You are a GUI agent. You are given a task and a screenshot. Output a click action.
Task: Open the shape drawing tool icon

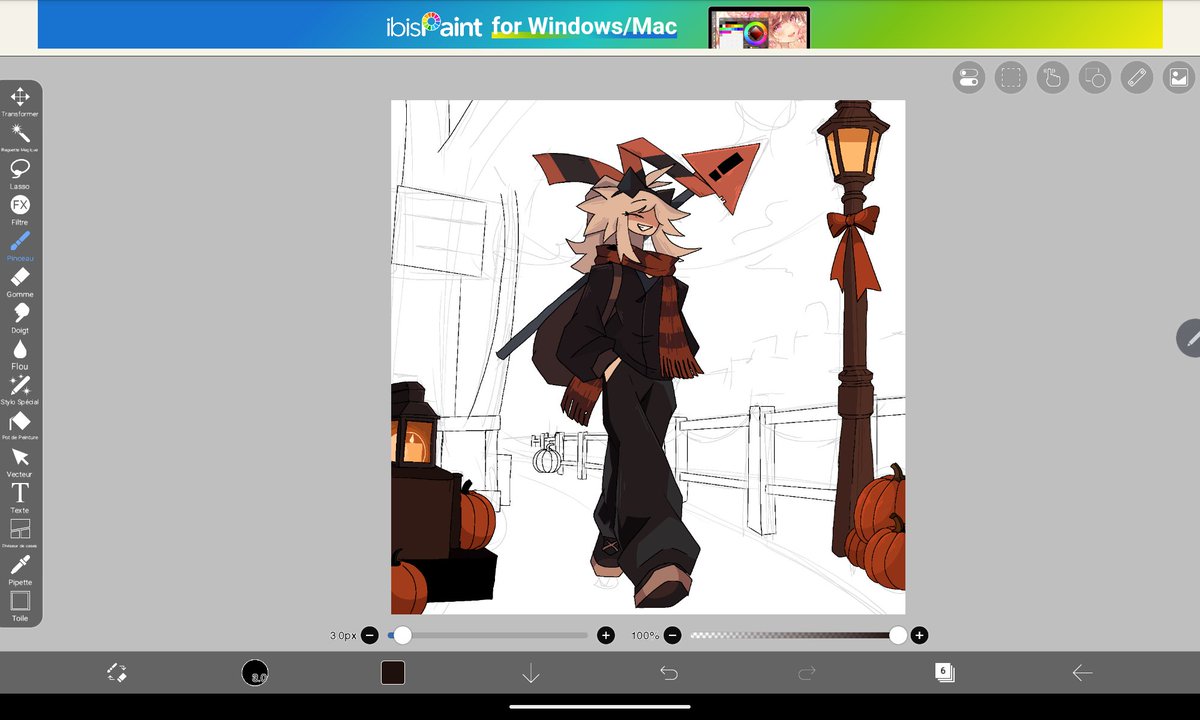pos(1095,78)
